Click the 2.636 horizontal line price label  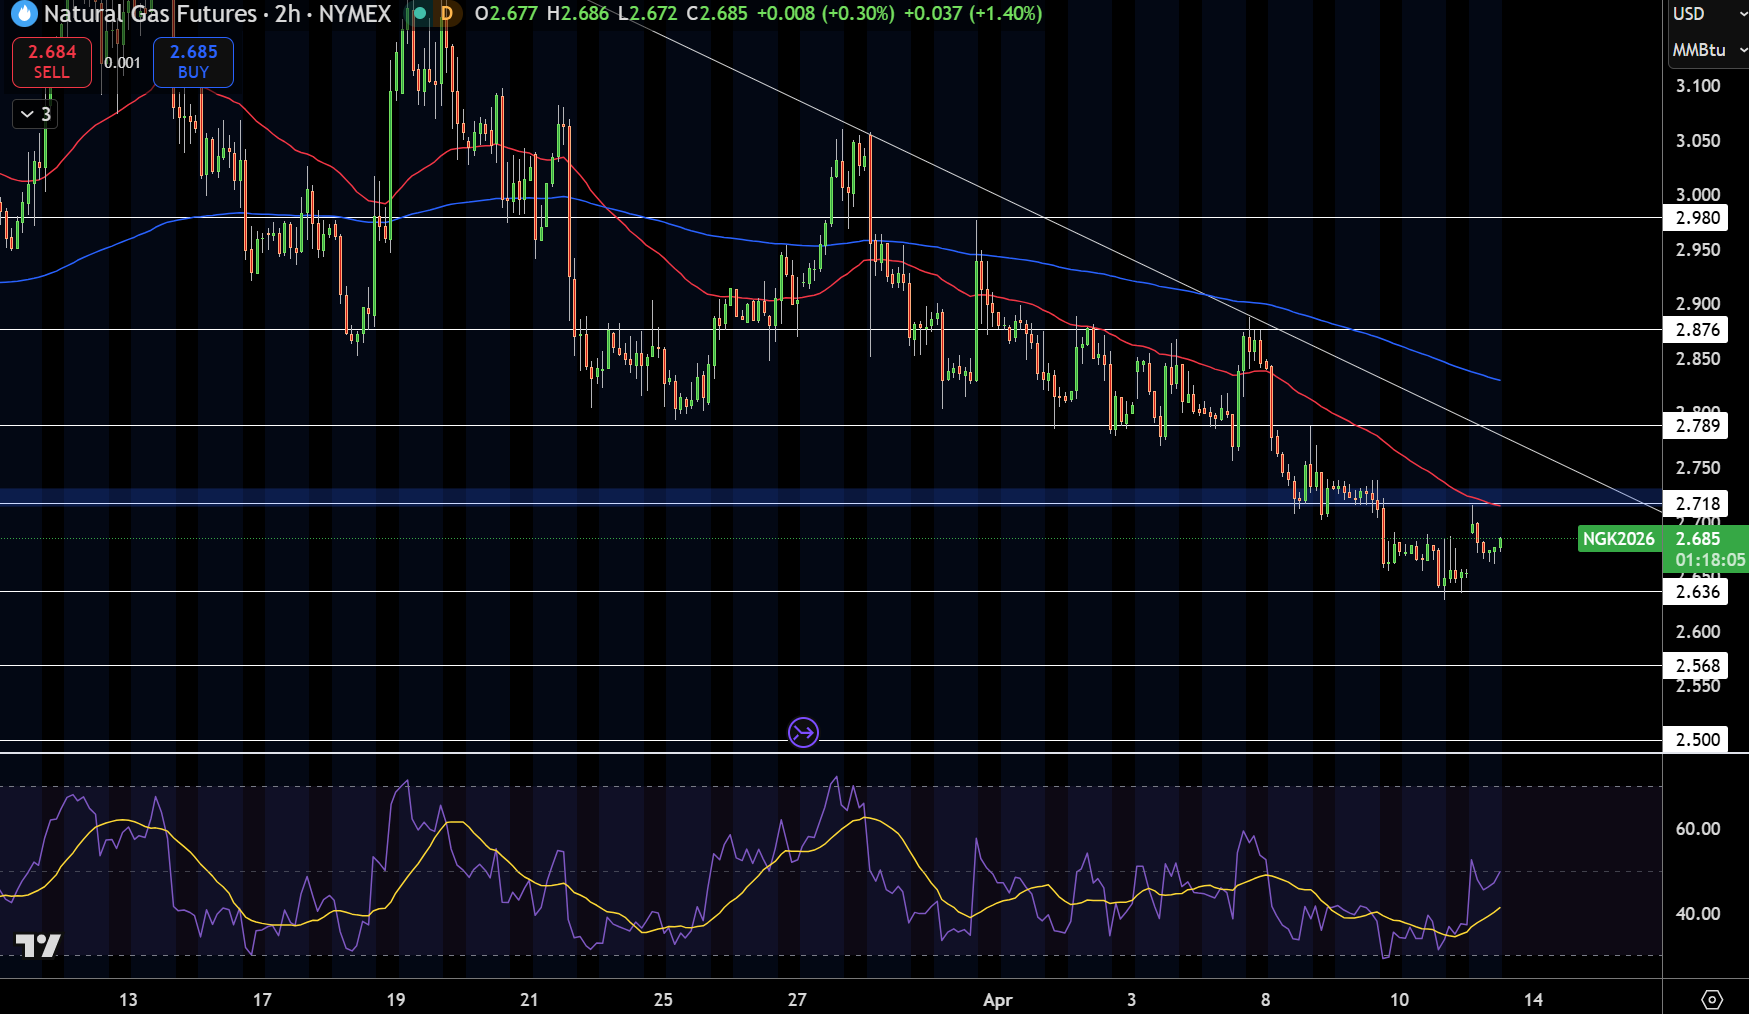1696,592
